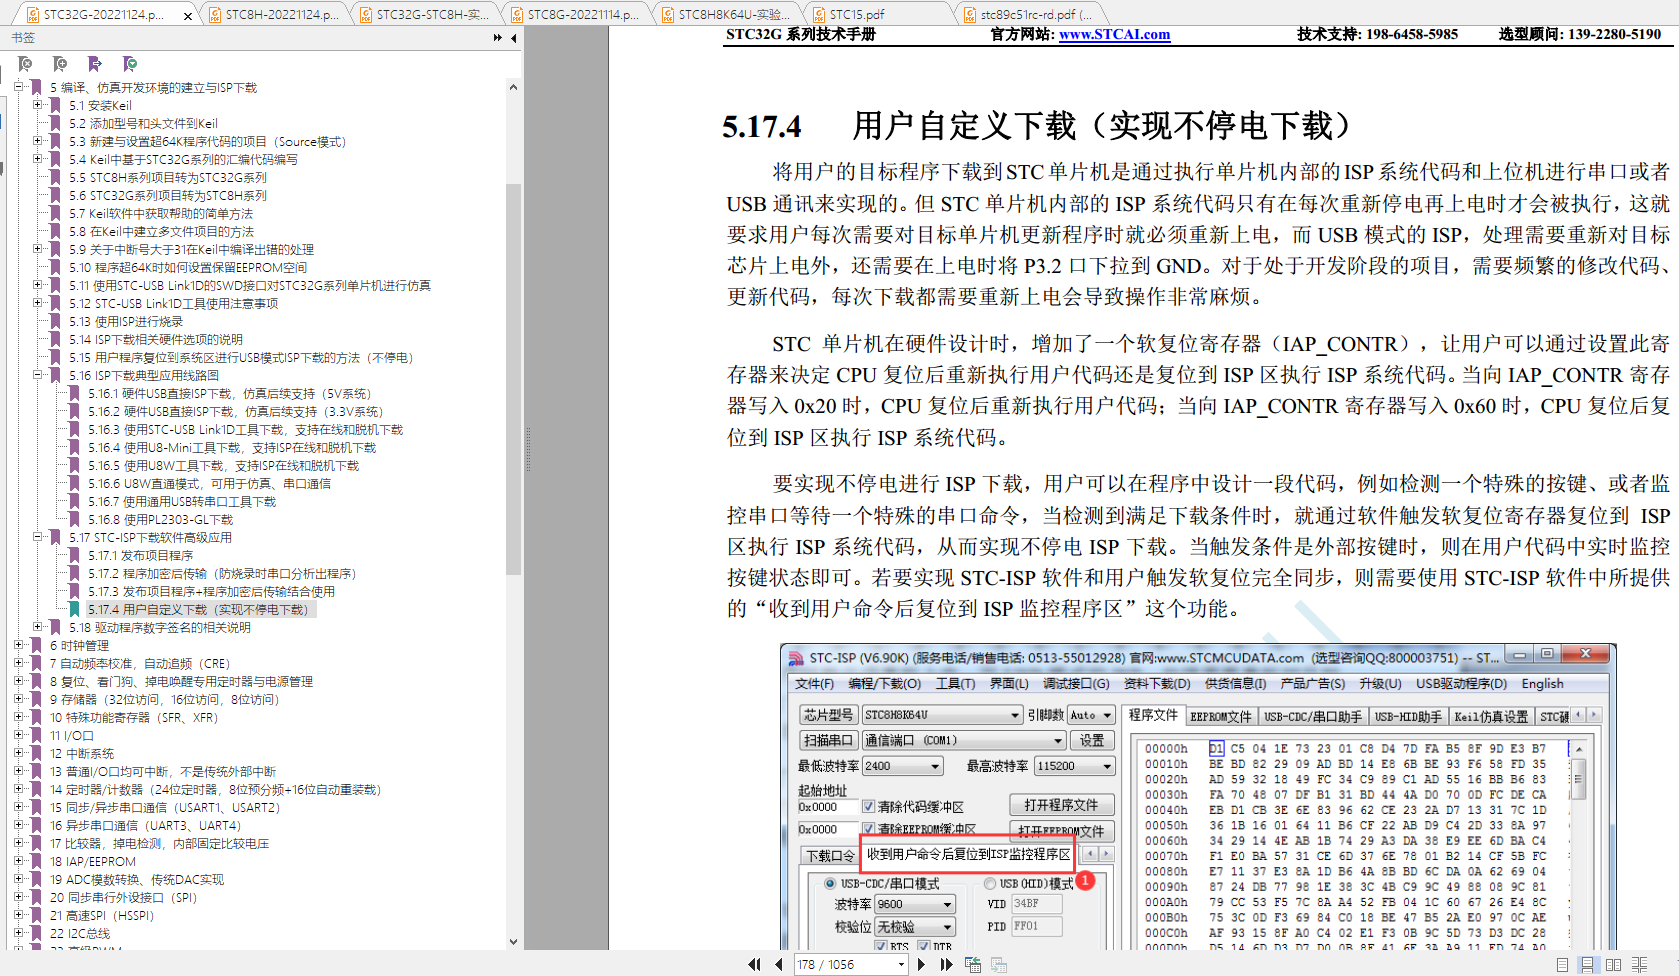Expand the 5.9 bookmark node
The width and height of the screenshot is (1679, 976).
pos(37,249)
